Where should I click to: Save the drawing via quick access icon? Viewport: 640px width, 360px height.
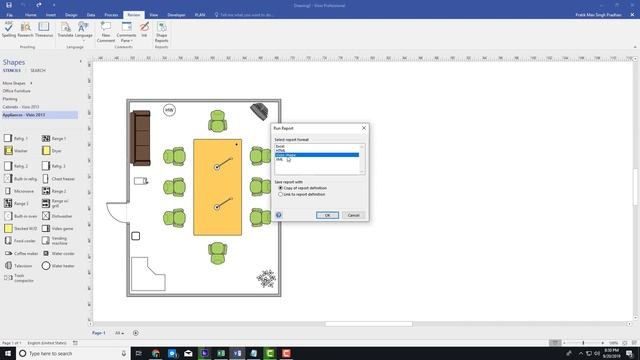pyautogui.click(x=9, y=5)
